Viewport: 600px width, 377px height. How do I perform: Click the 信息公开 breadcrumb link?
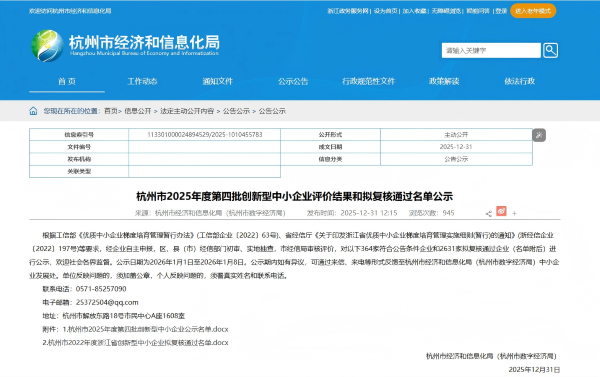137,111
